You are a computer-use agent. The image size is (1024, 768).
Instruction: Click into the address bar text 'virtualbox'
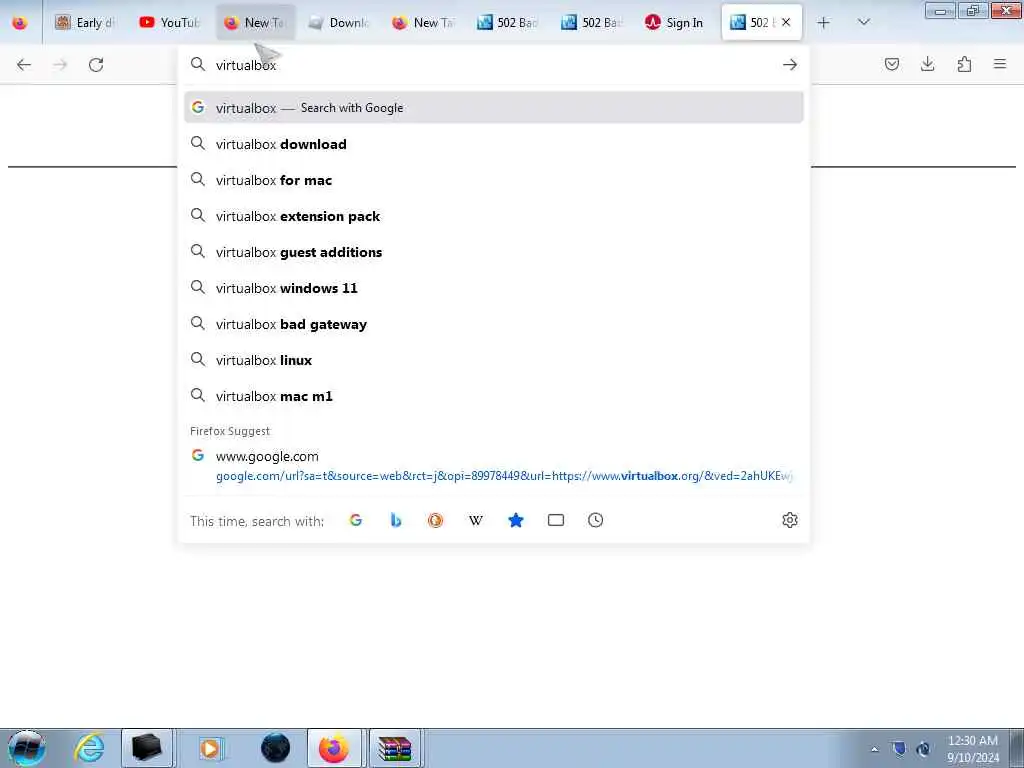[246, 65]
